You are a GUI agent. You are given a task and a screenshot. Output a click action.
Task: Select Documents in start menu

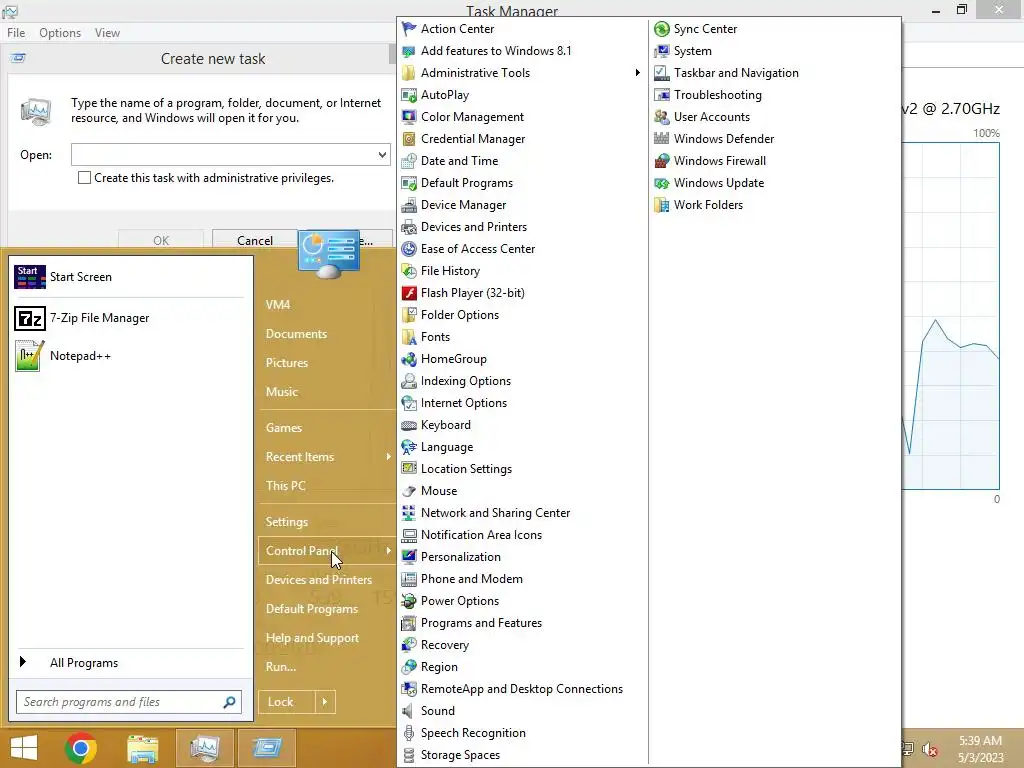click(x=296, y=334)
